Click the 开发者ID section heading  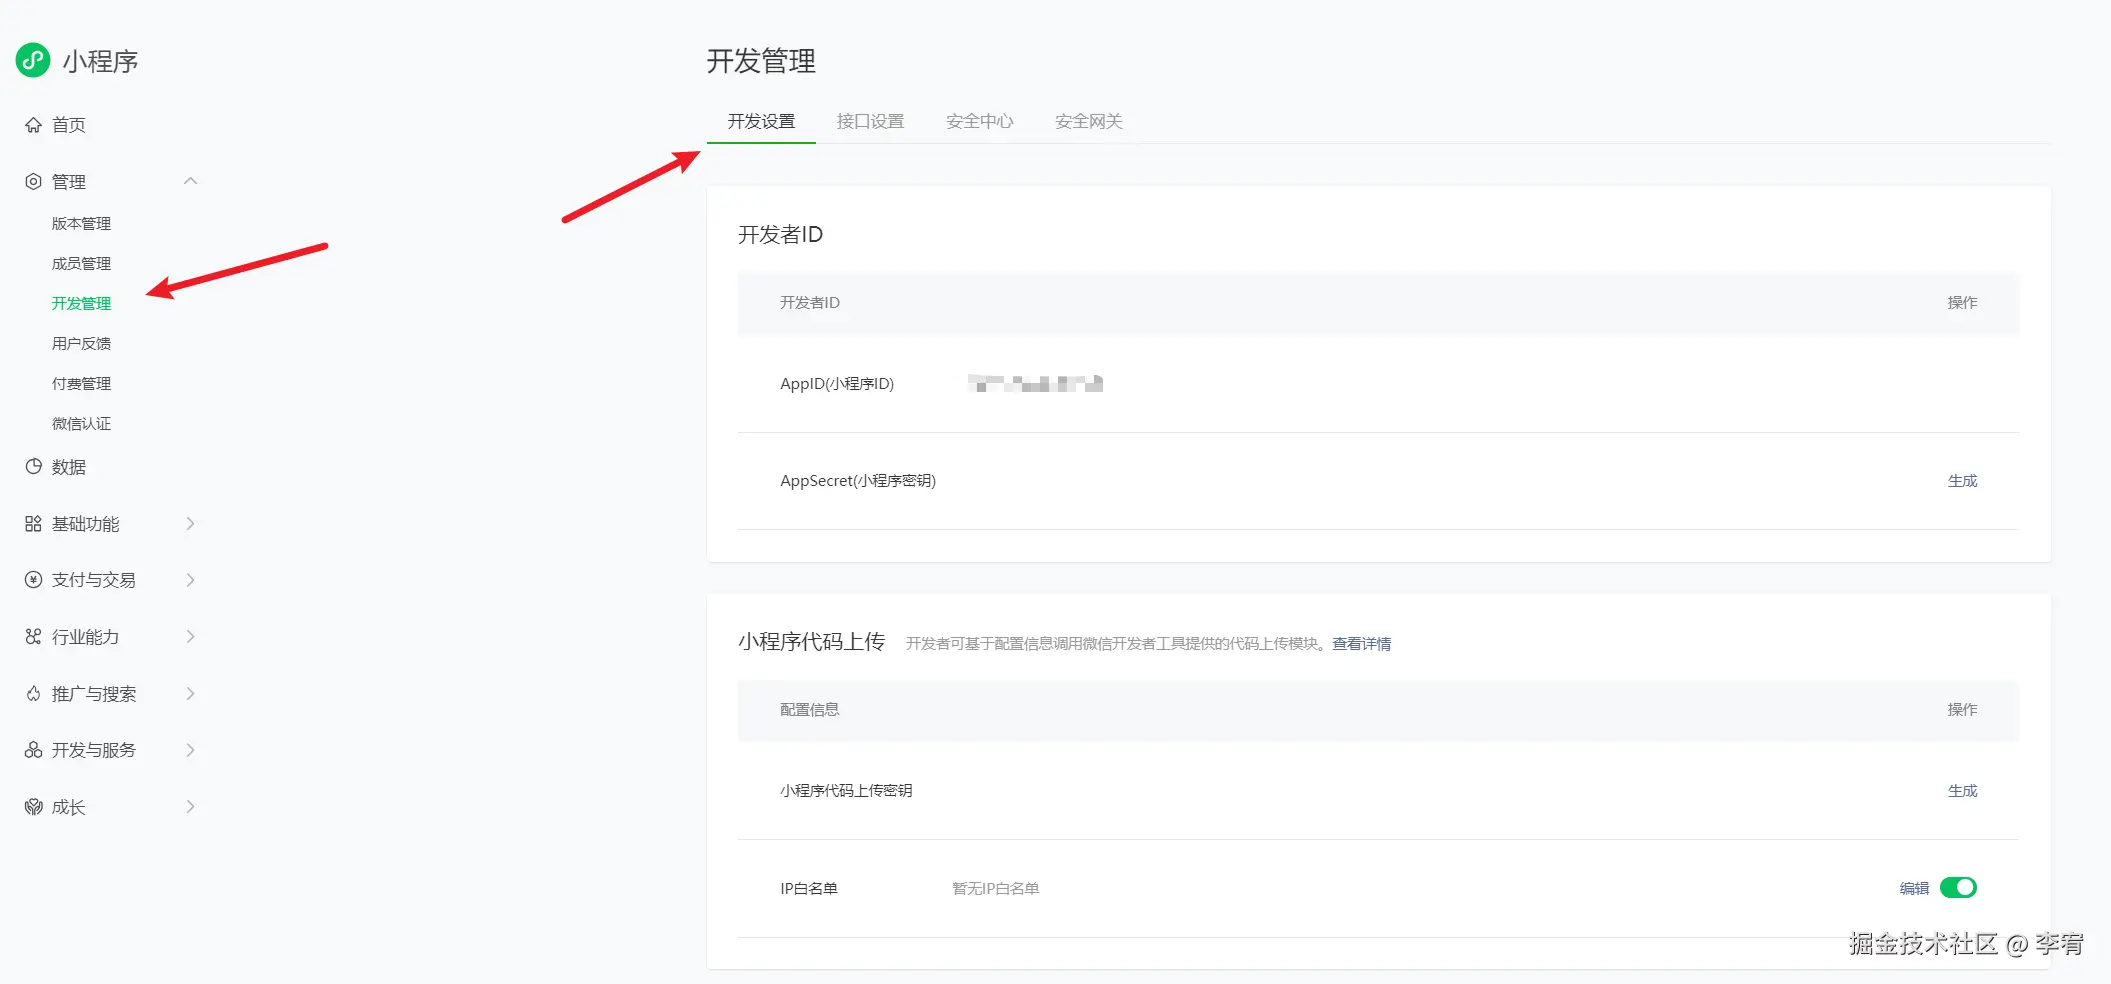tap(780, 234)
